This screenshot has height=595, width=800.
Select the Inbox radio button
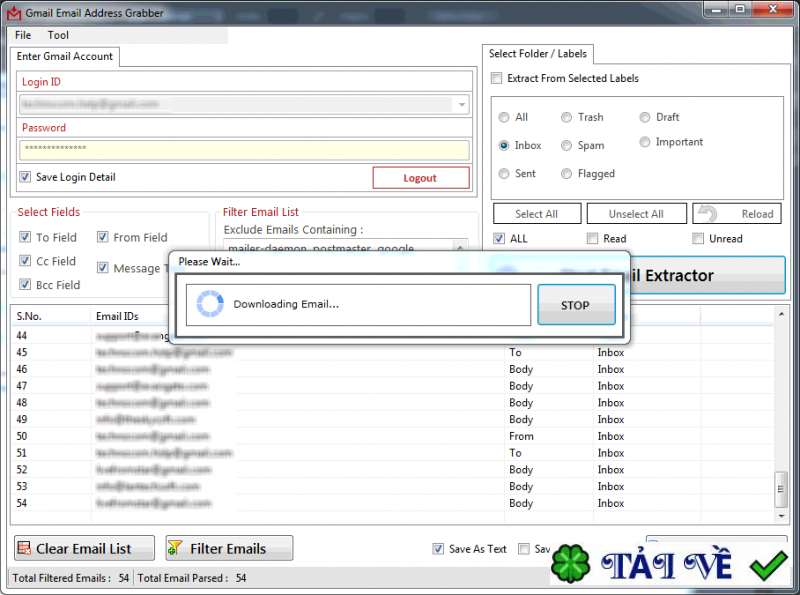[x=504, y=145]
